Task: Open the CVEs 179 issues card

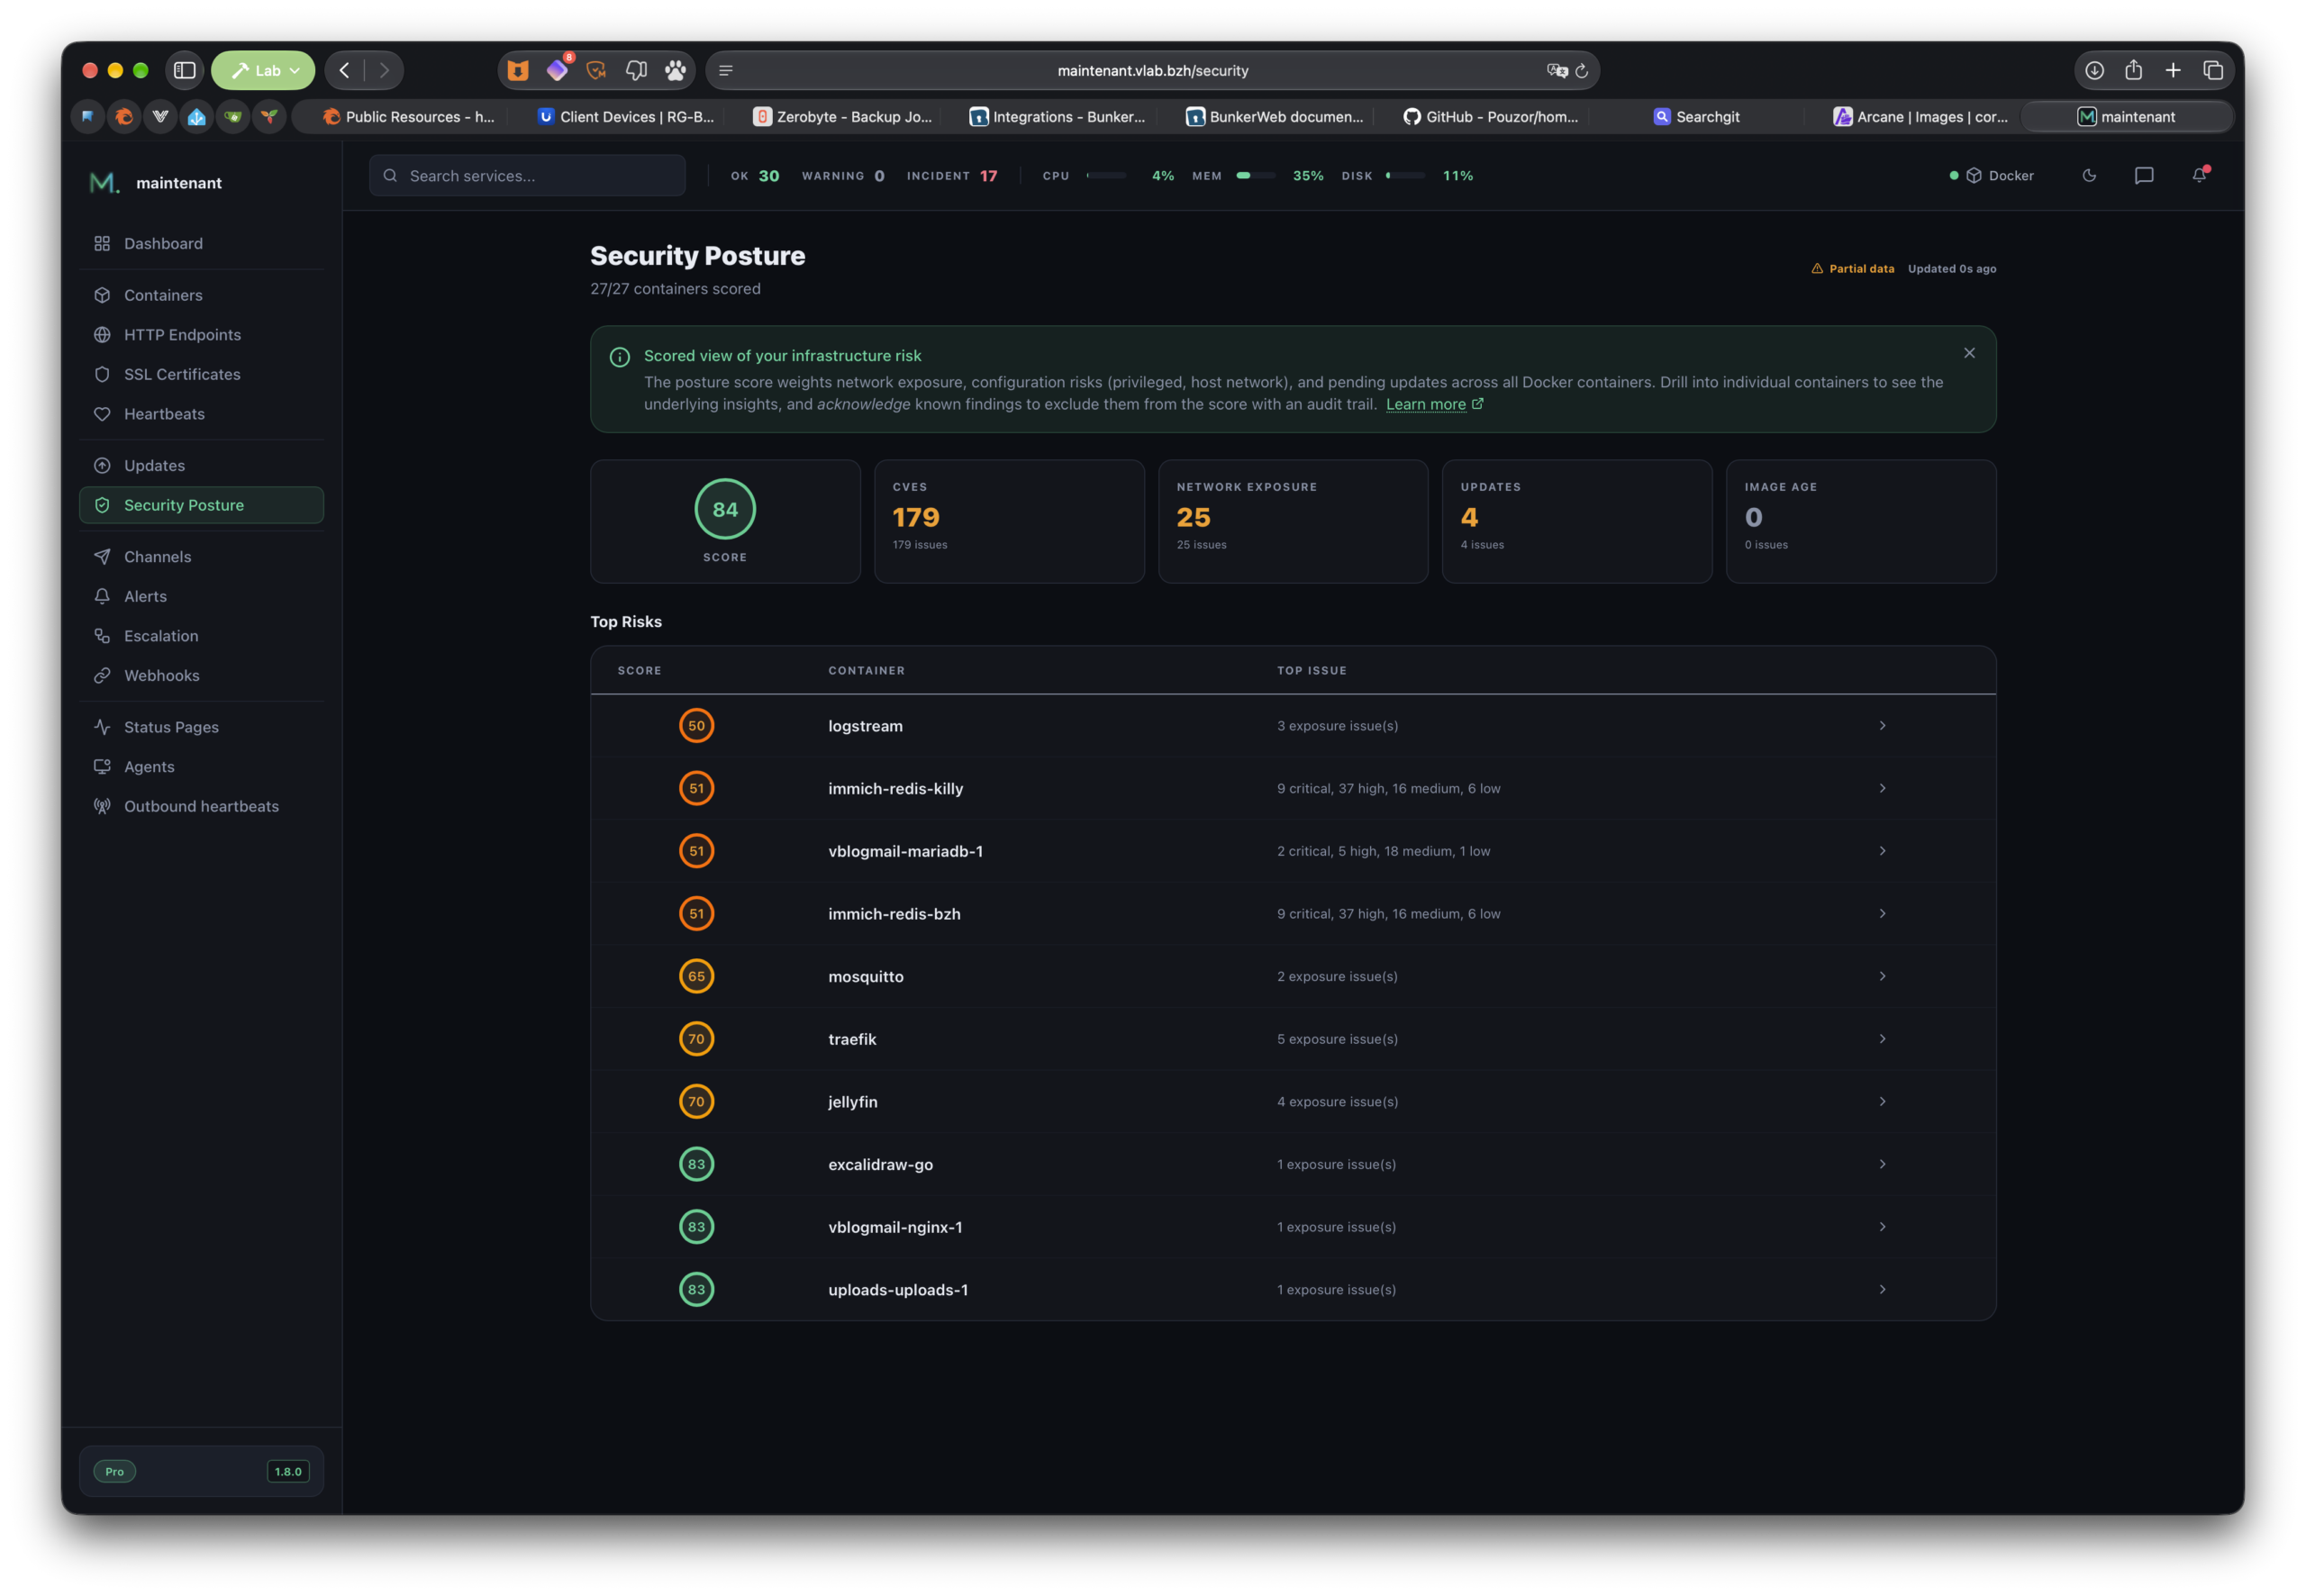Action: [x=1009, y=521]
